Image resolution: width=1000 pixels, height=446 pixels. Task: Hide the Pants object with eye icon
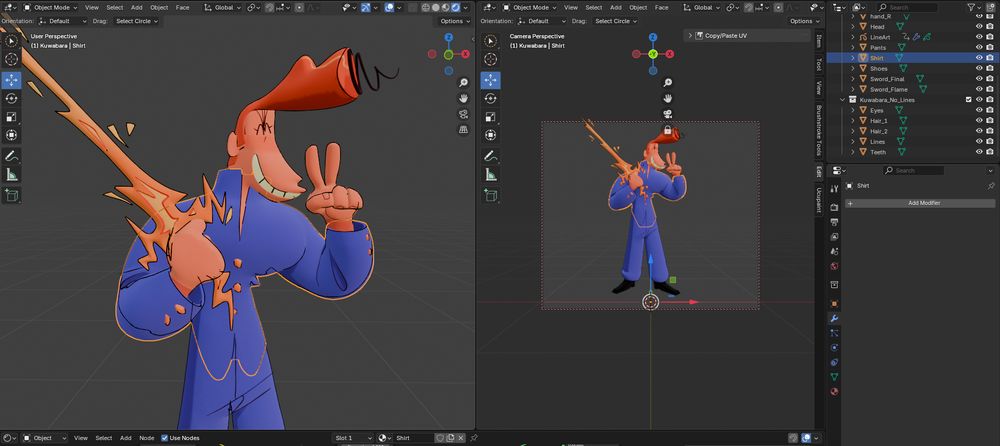point(979,47)
